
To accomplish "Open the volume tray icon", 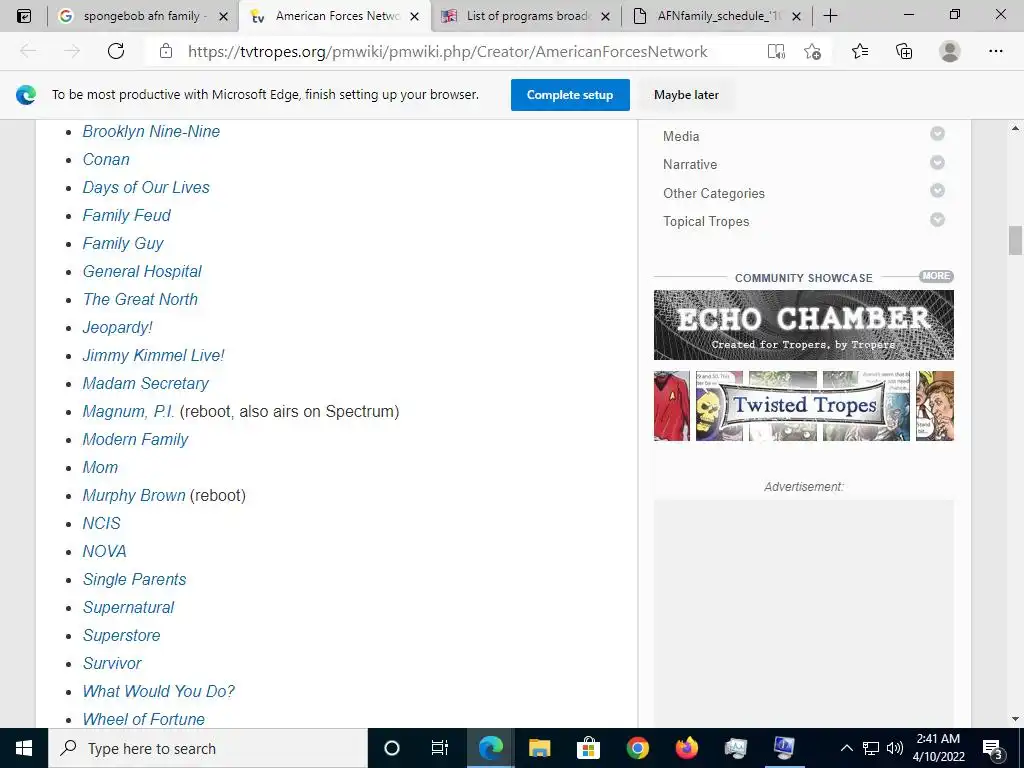I will point(895,748).
